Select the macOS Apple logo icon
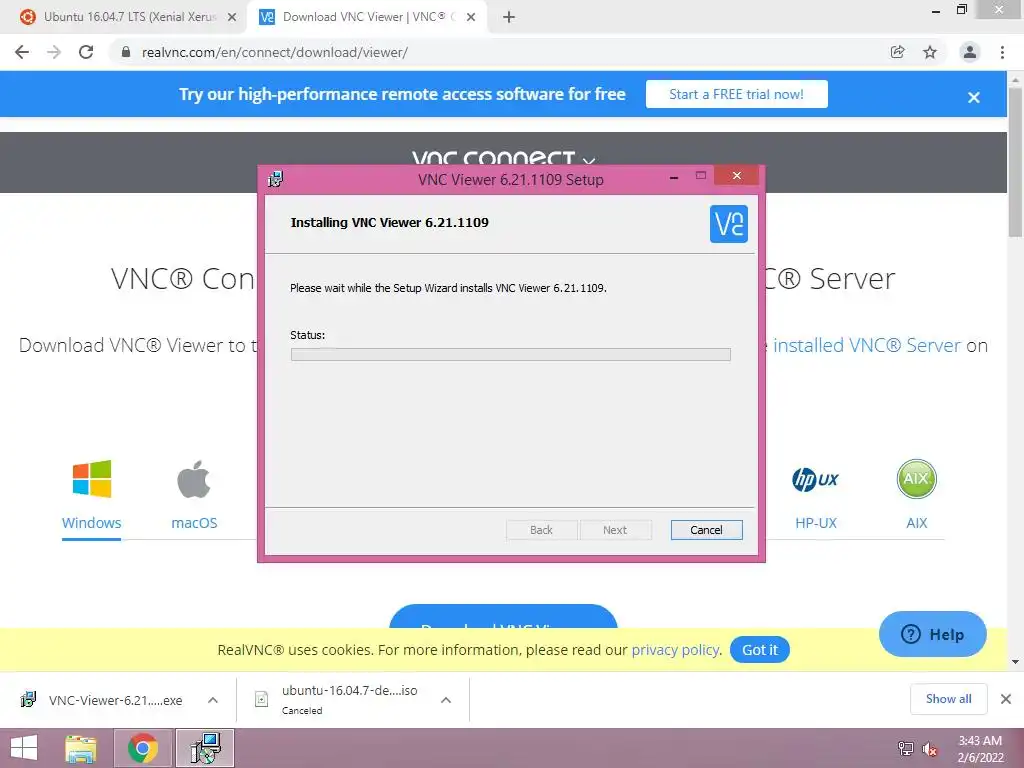This screenshot has height=768, width=1024. (194, 479)
